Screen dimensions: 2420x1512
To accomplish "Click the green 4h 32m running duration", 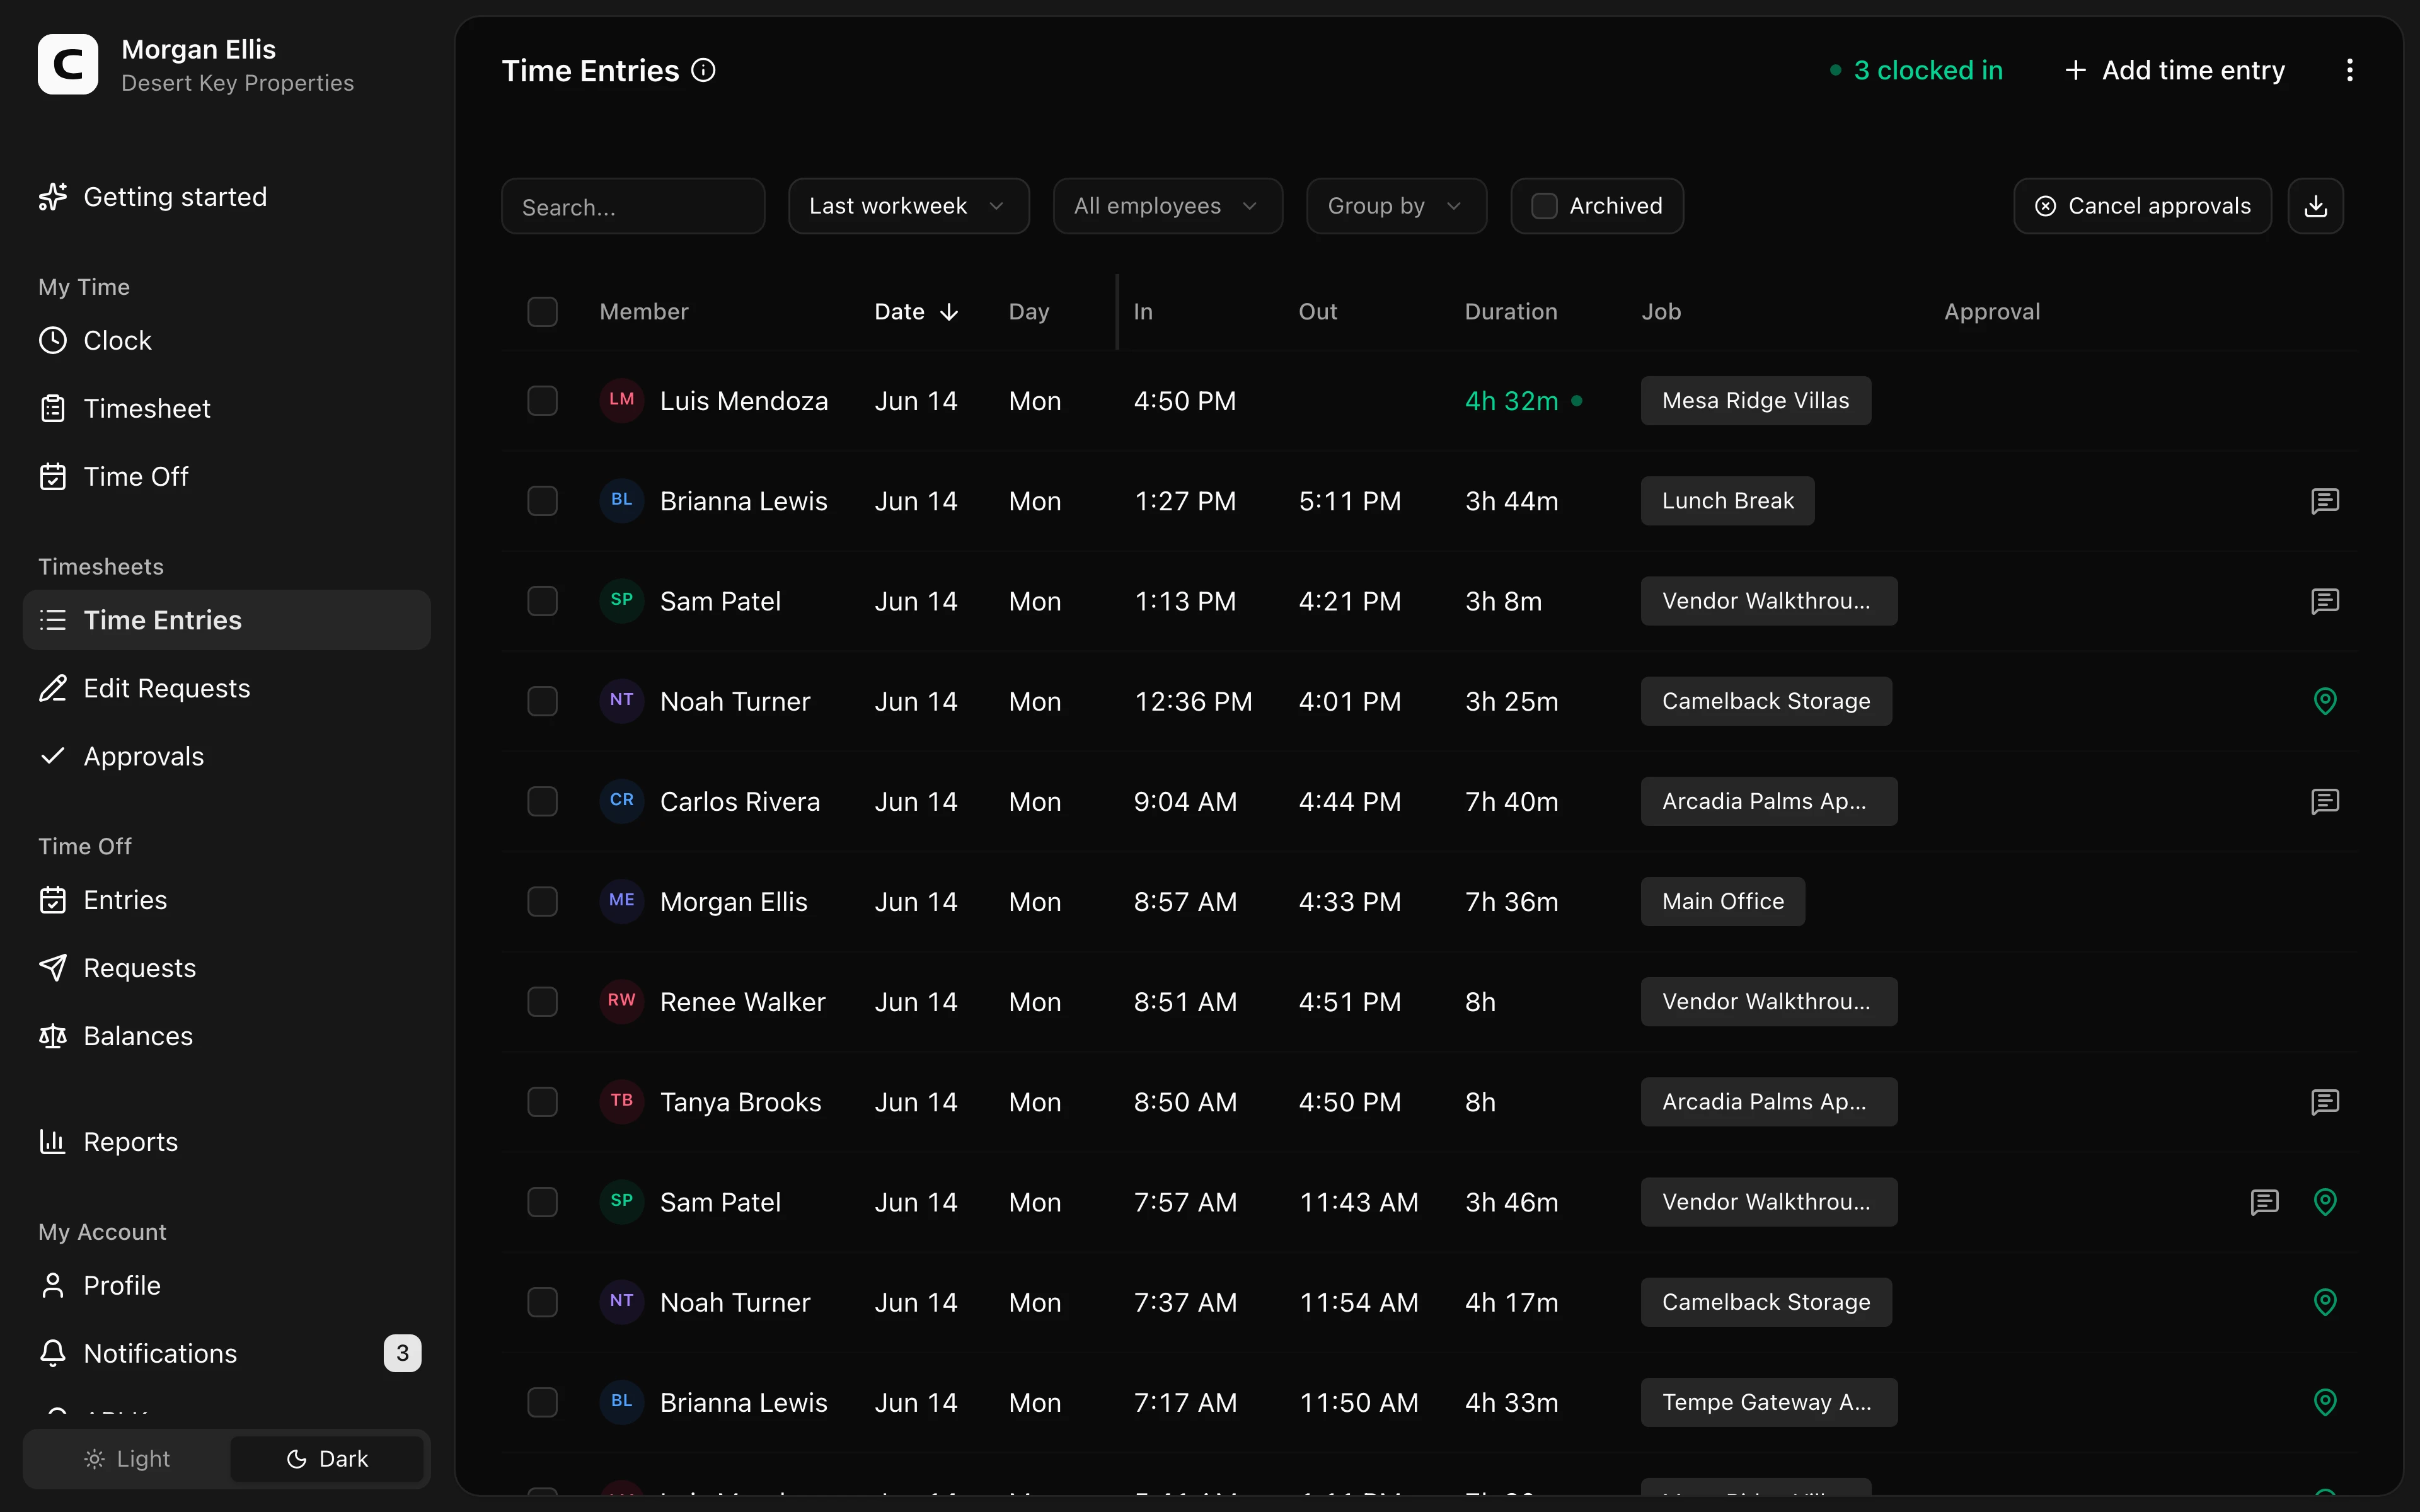I will tap(1511, 401).
